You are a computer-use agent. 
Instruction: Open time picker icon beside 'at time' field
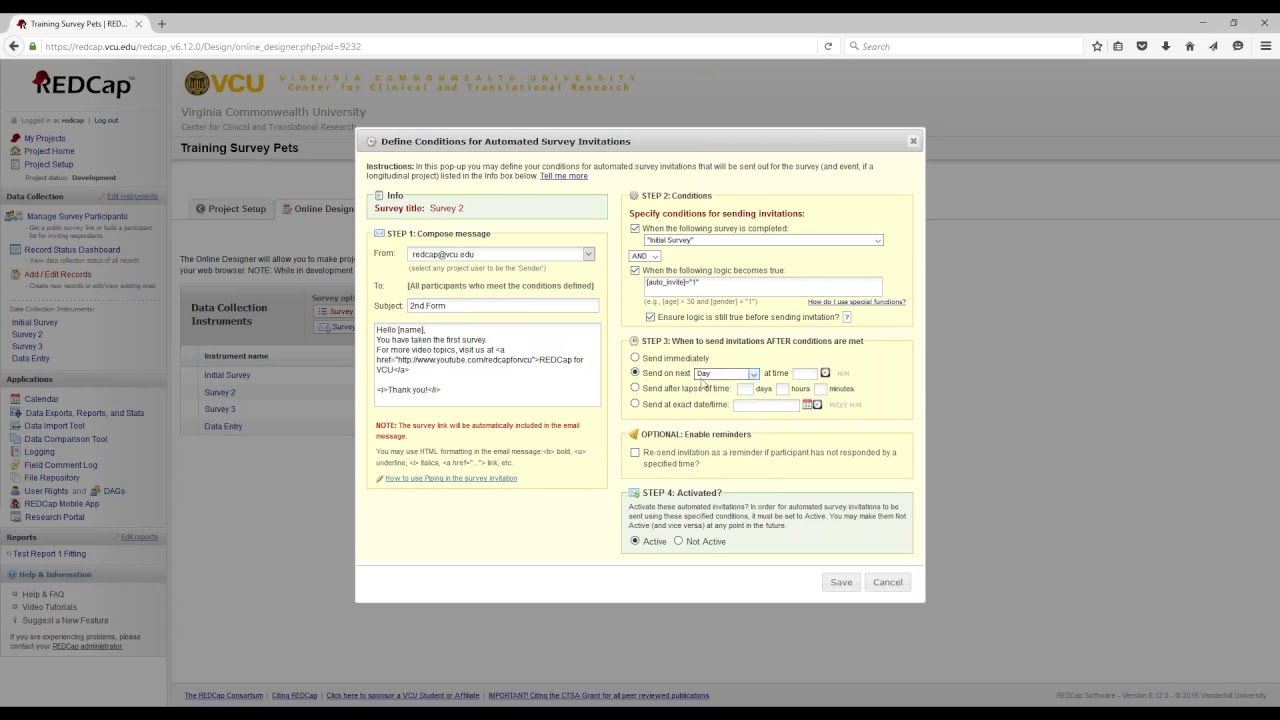825,373
